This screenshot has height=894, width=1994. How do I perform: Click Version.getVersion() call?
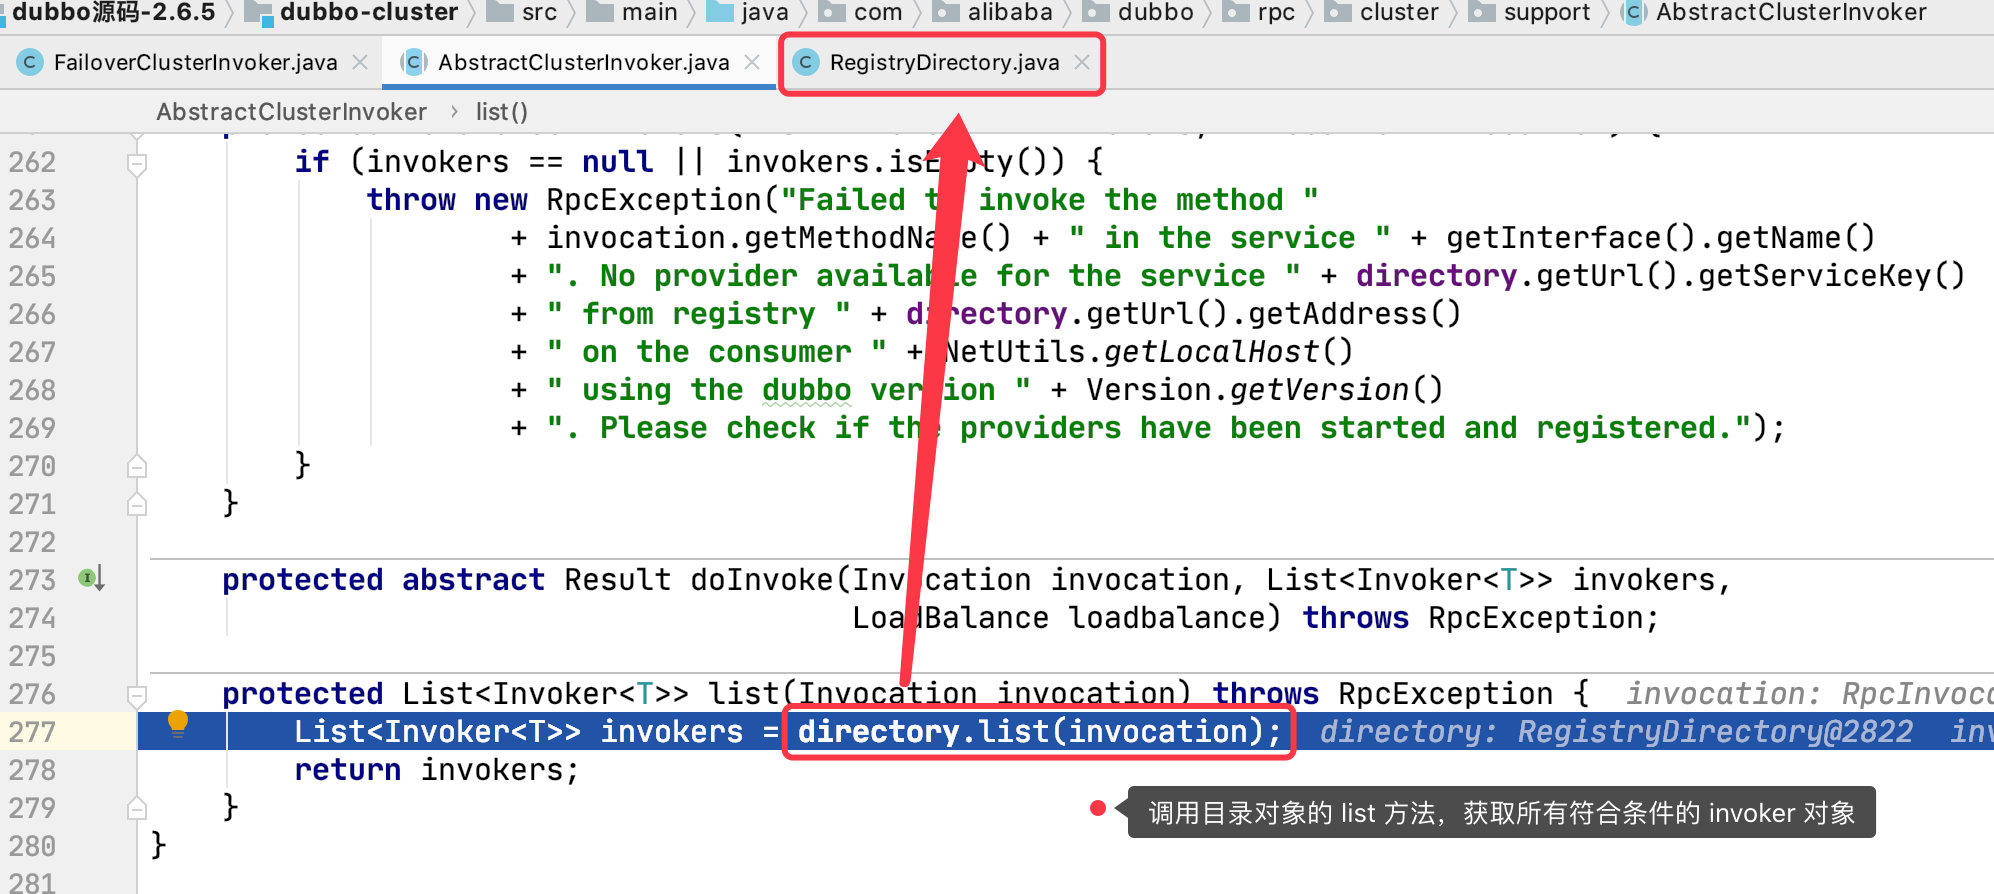(x=1264, y=390)
